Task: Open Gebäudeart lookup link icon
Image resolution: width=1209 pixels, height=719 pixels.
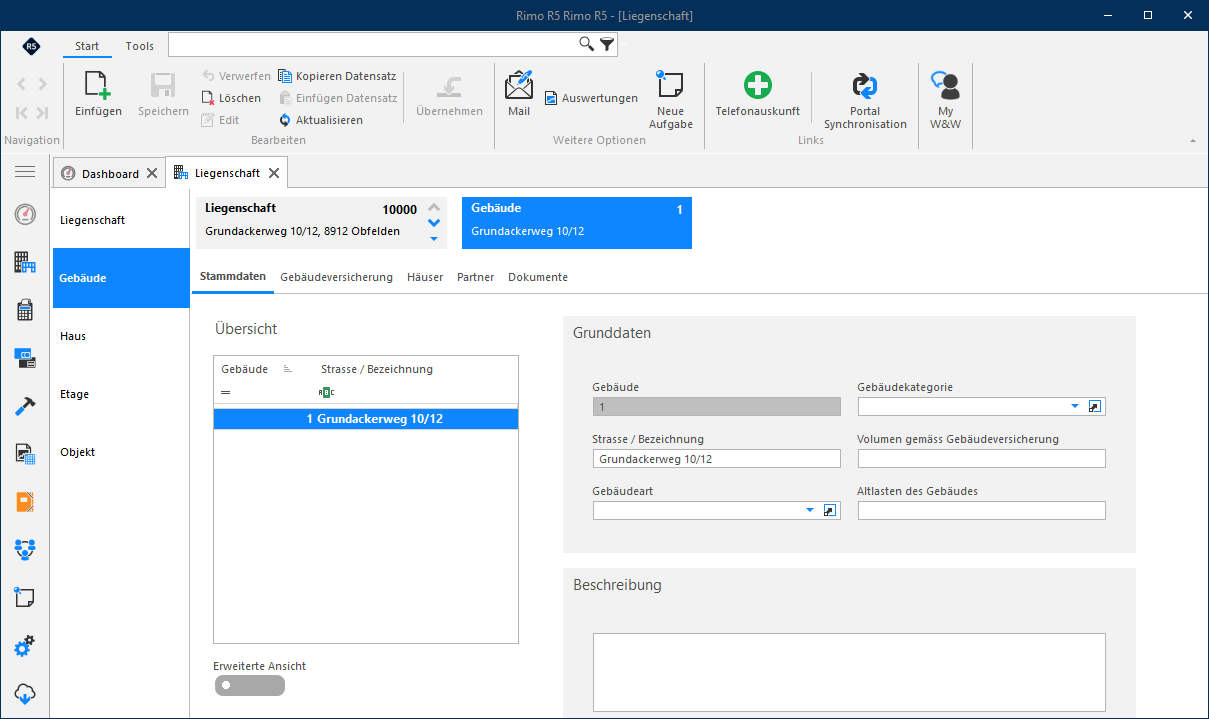Action: point(828,510)
